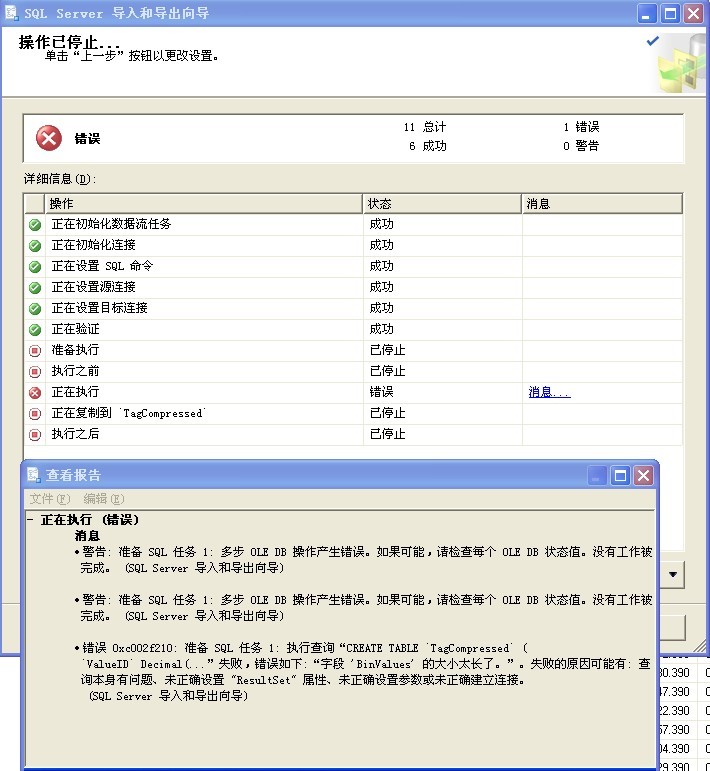Click the 消息 column header
Screen dimensions: 710x771
[x=602, y=204]
